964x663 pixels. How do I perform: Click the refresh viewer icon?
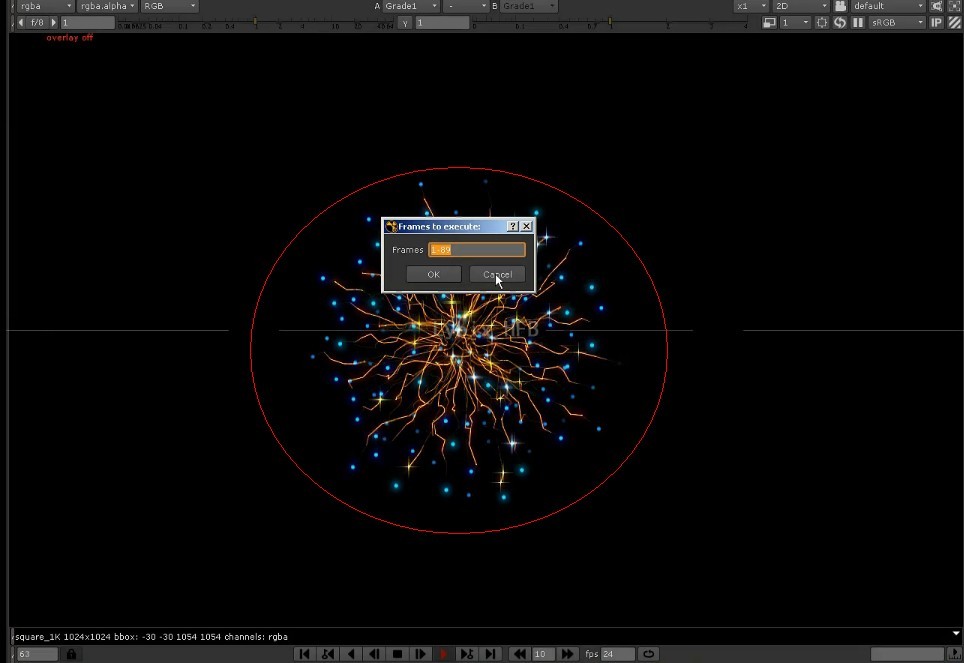(x=840, y=22)
